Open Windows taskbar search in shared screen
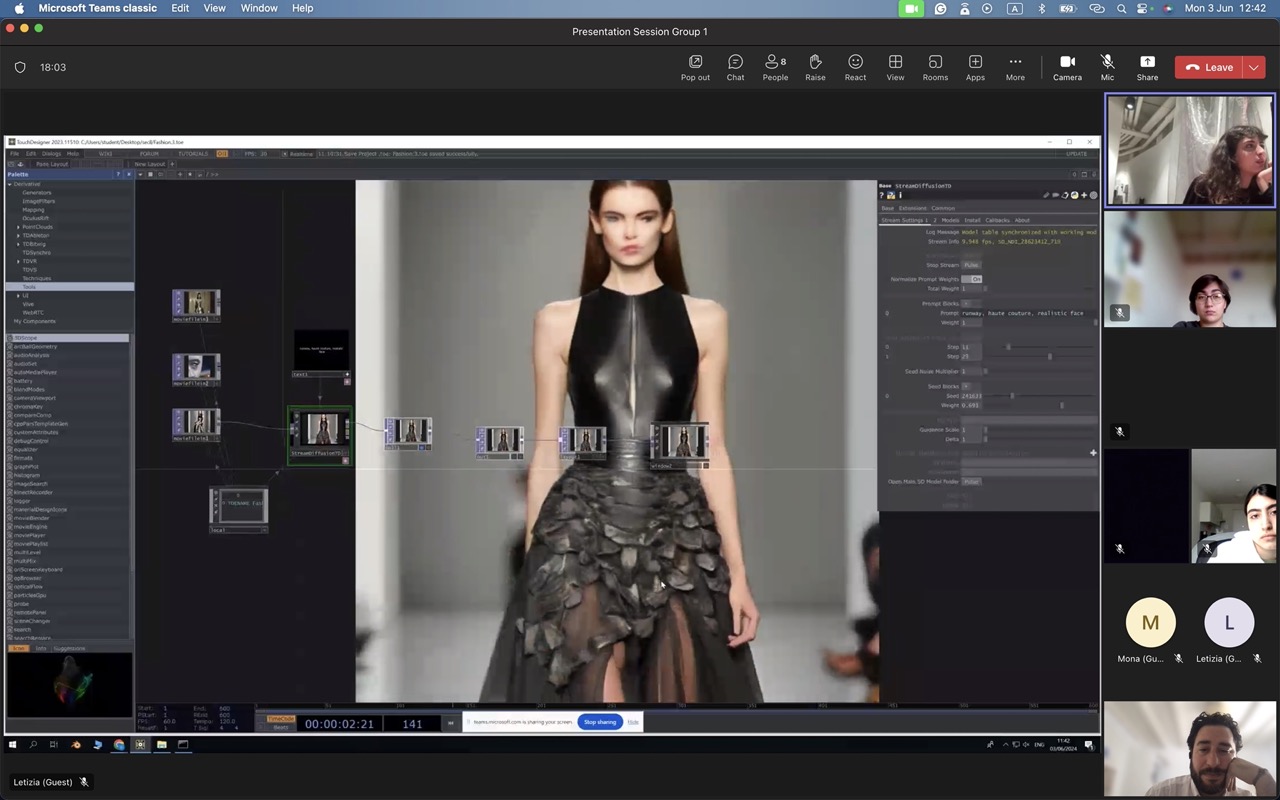Image resolution: width=1280 pixels, height=800 pixels. coord(33,745)
